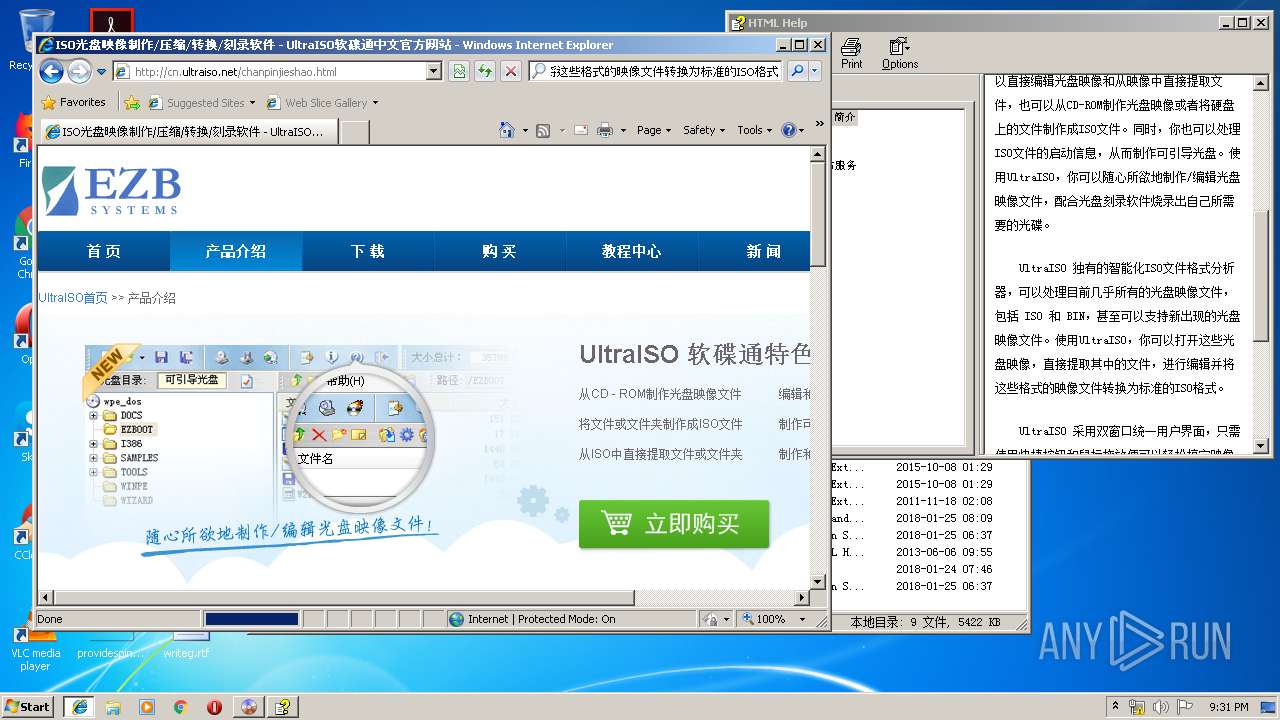Open the 首页 navigation tab
Viewport: 1280px width, 720px height.
click(x=104, y=251)
